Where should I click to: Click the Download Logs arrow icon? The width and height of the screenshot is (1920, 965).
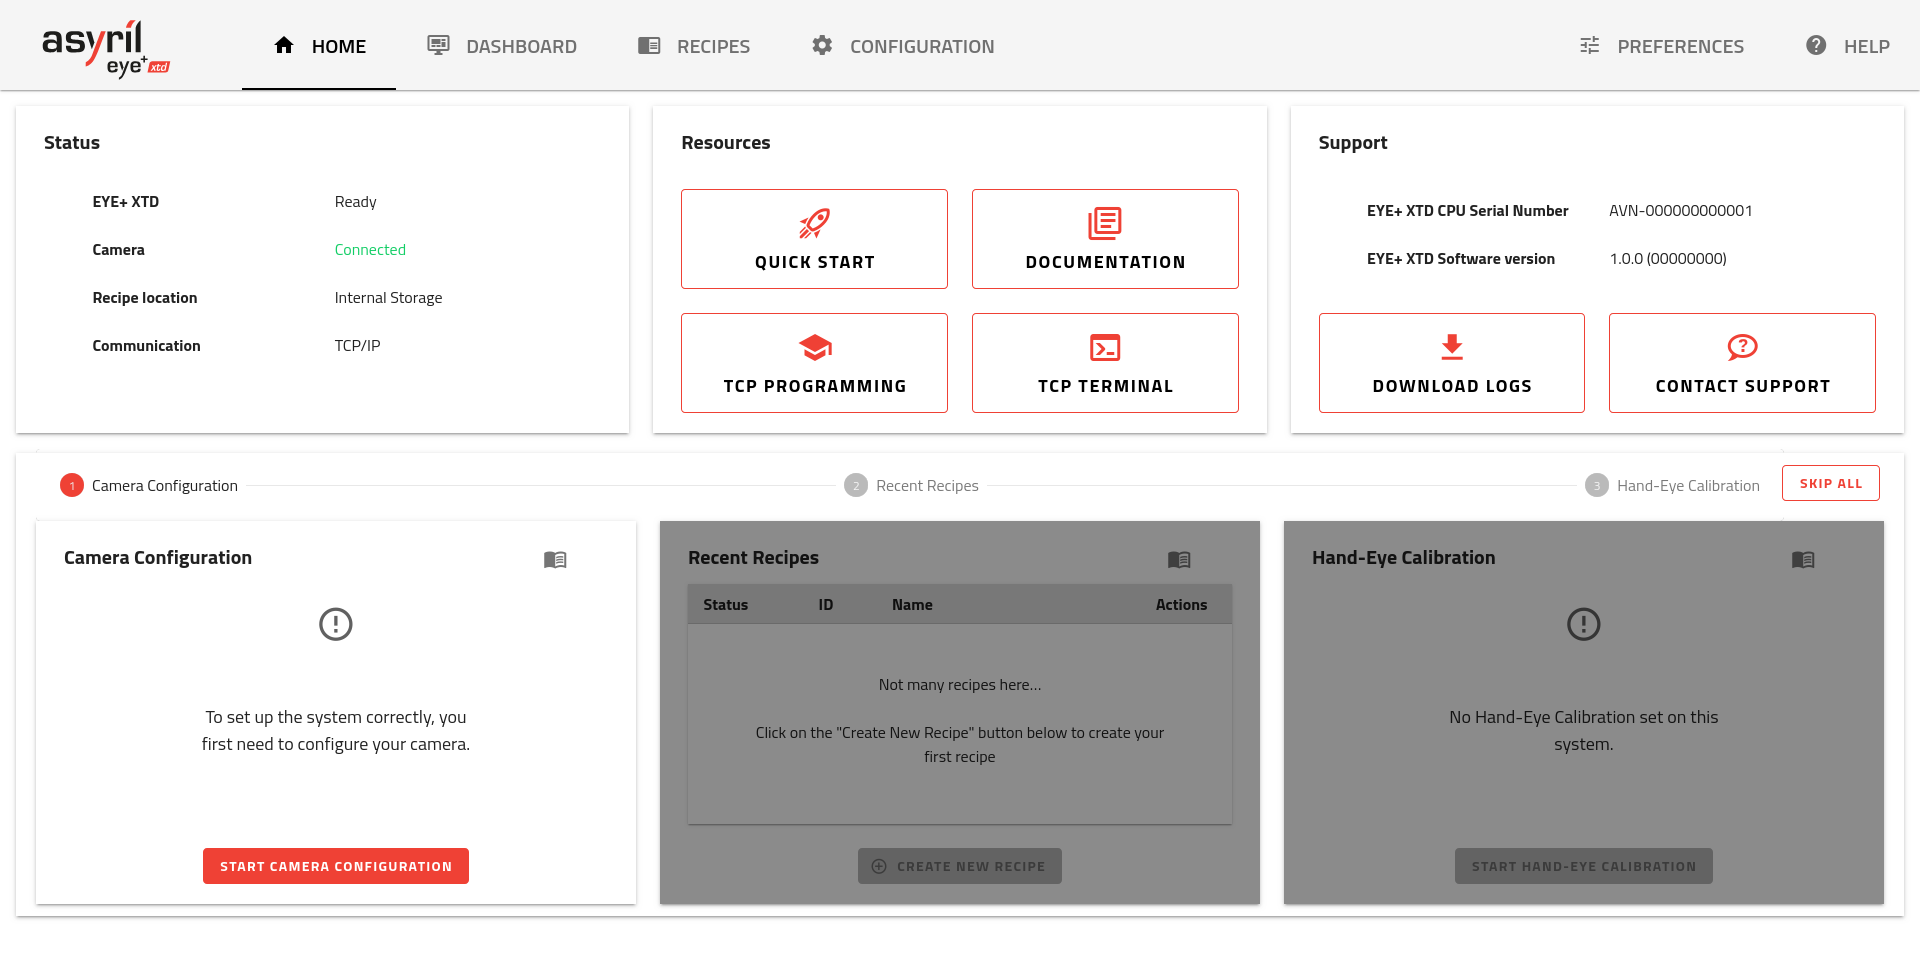pos(1452,347)
